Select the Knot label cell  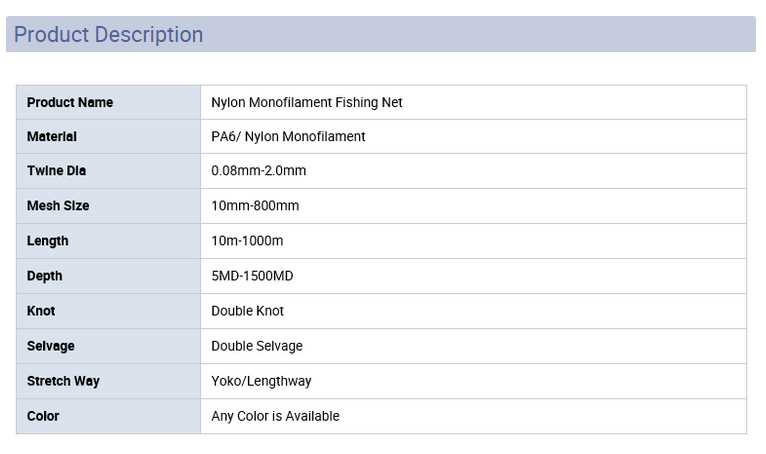(x=41, y=311)
